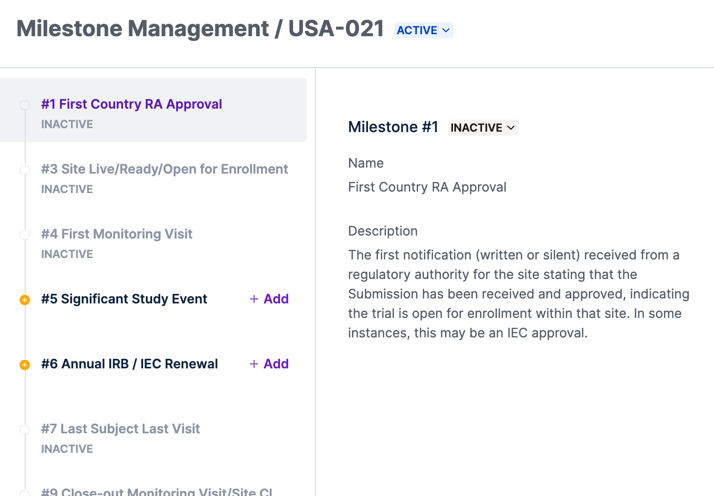This screenshot has width=714, height=496.
Task: Click the orange marker beside milestone #6
Action: pos(25,365)
